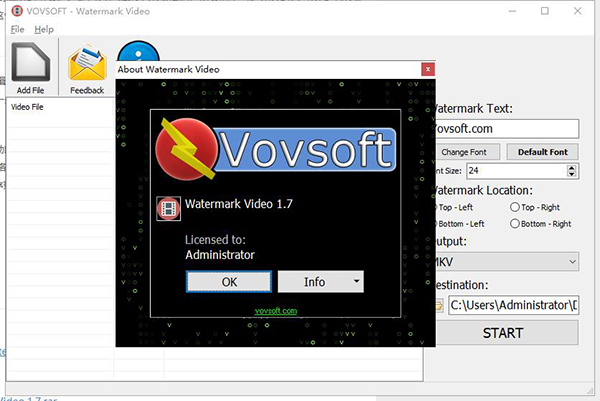The width and height of the screenshot is (600, 401).
Task: Click the Vovsoft logo banner
Action: pyautogui.click(x=276, y=149)
